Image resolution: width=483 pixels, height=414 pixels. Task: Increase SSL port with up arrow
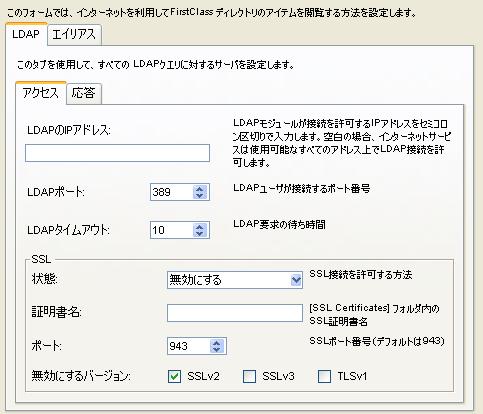[x=217, y=343]
